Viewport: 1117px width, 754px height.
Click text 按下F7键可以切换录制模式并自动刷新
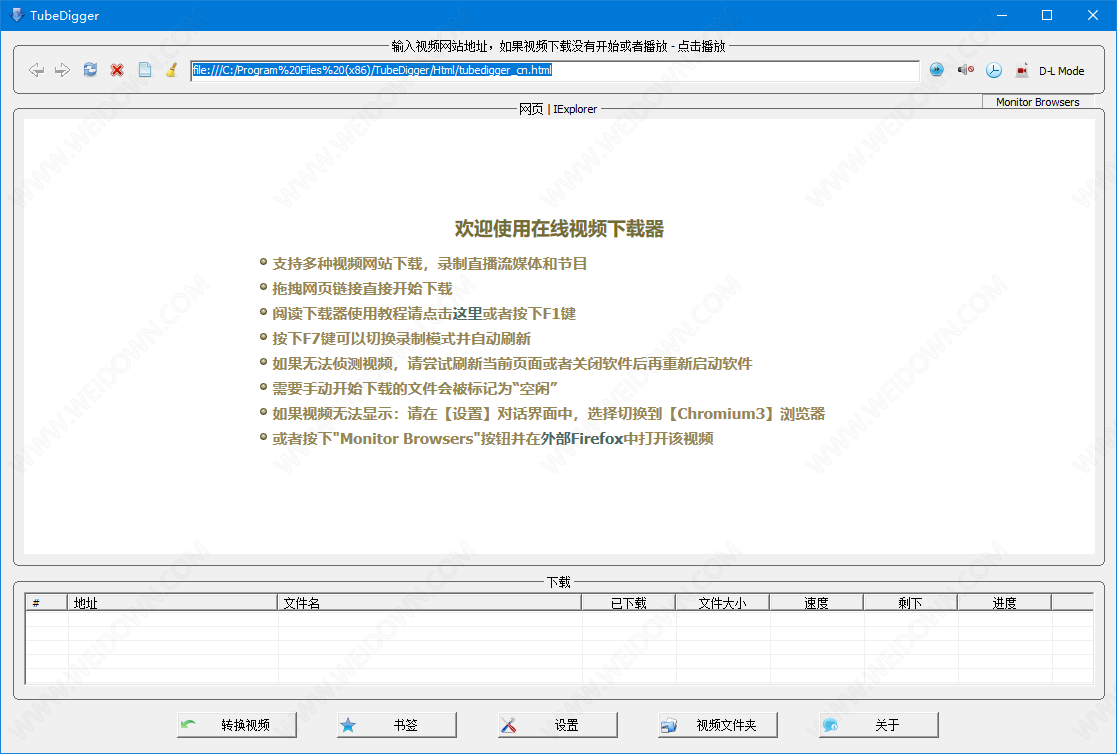[x=401, y=339]
